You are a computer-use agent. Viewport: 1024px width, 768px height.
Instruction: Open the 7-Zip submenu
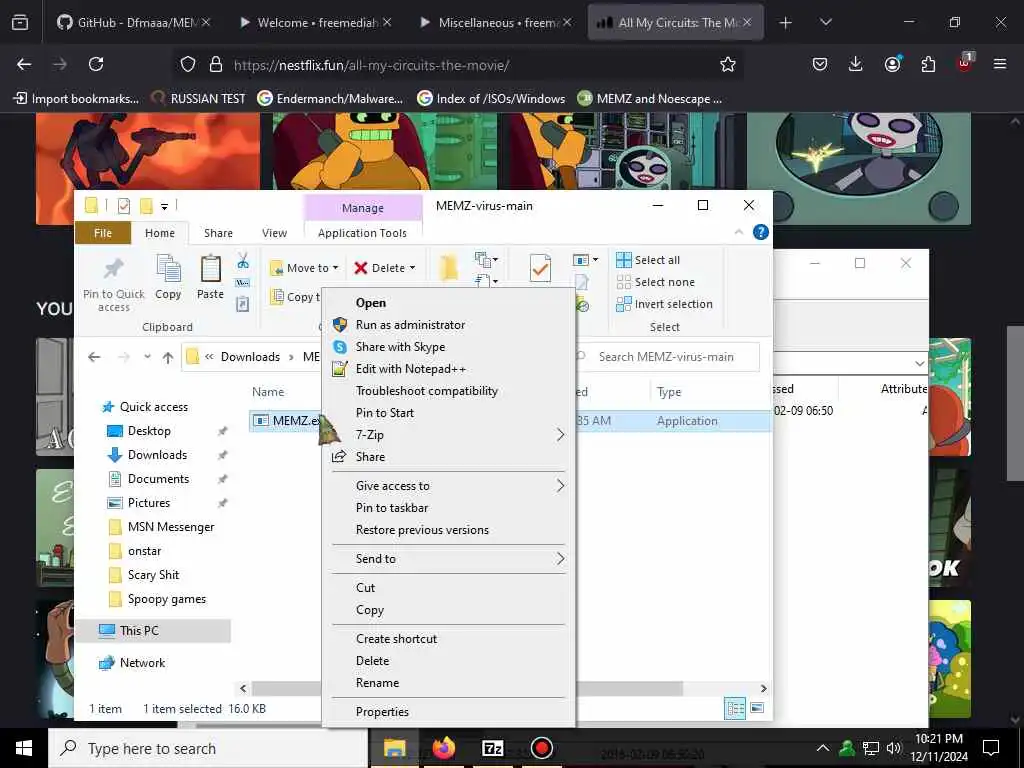coord(448,435)
